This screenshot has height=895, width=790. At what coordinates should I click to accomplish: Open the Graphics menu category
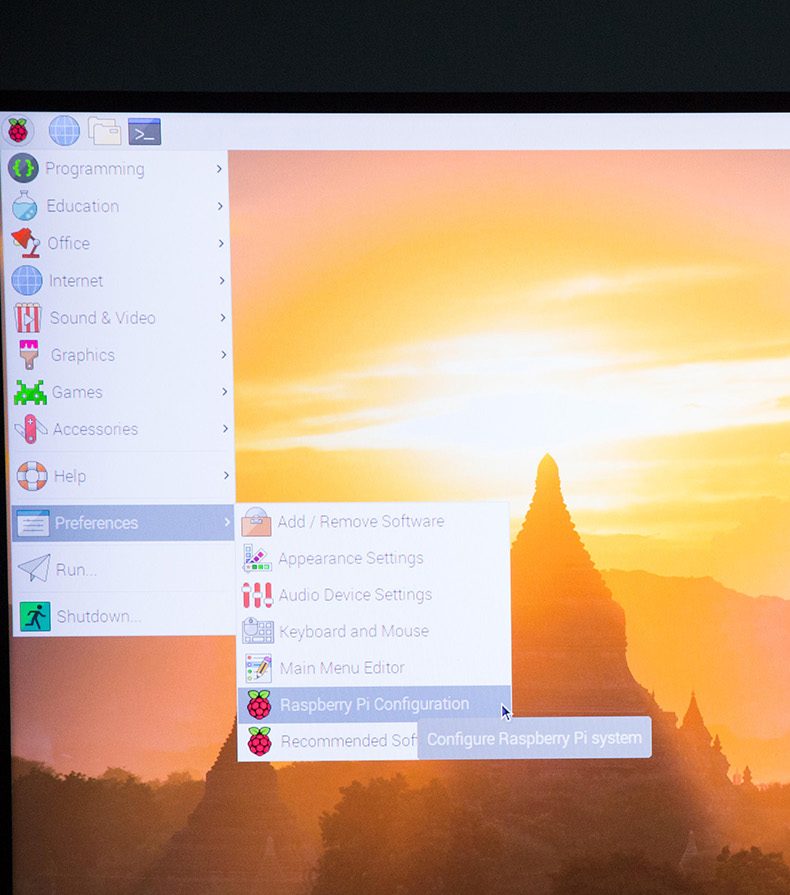120,354
